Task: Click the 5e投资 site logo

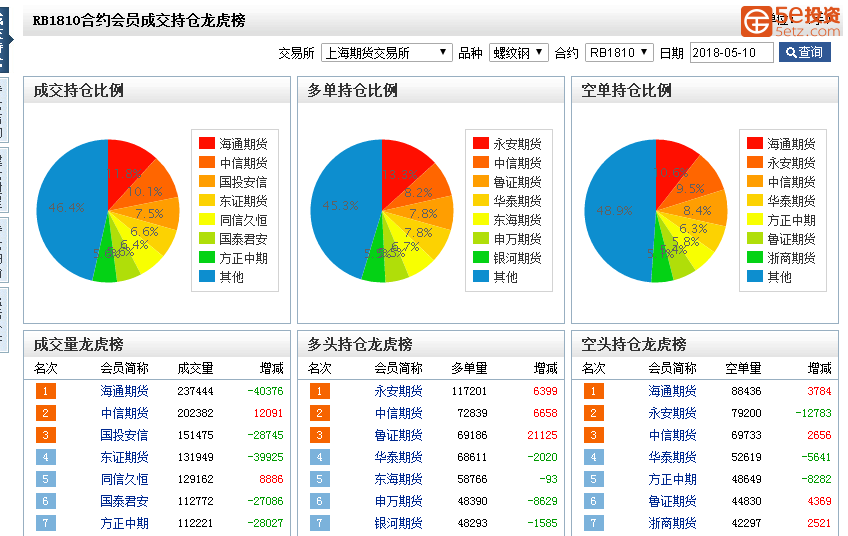Action: (x=790, y=21)
